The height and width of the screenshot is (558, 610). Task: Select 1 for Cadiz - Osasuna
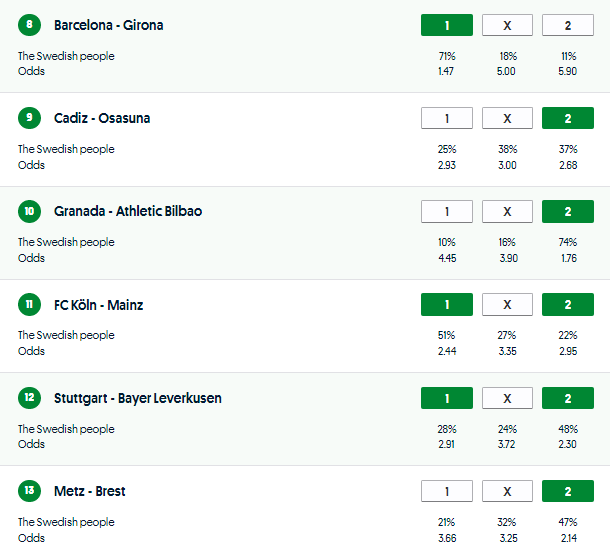pyautogui.click(x=447, y=118)
